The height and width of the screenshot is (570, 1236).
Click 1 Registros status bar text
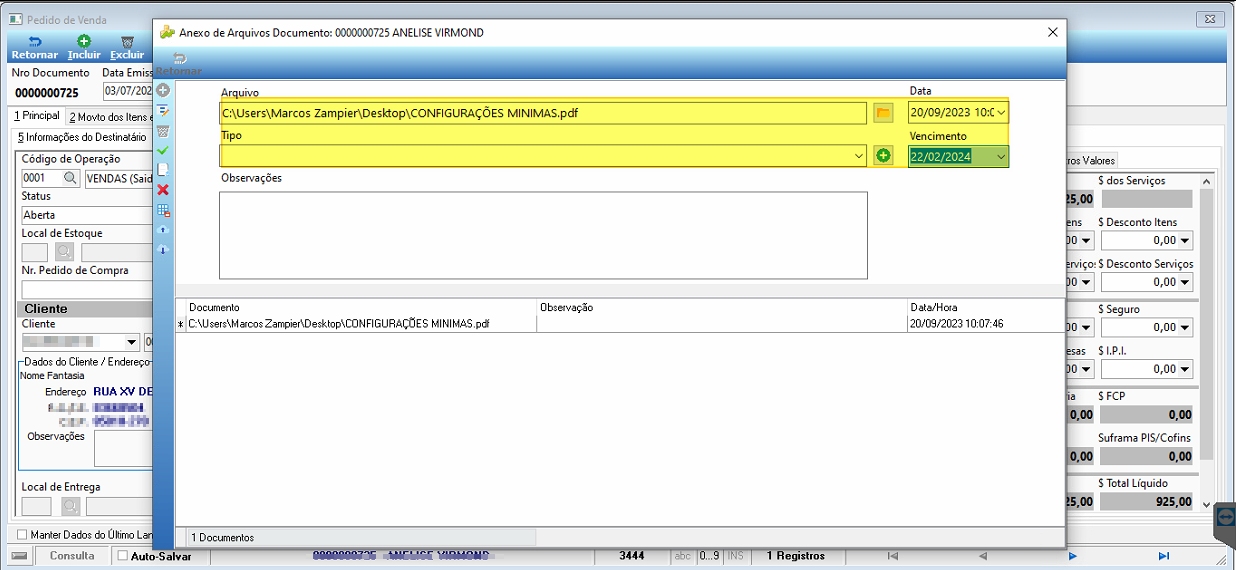[796, 556]
